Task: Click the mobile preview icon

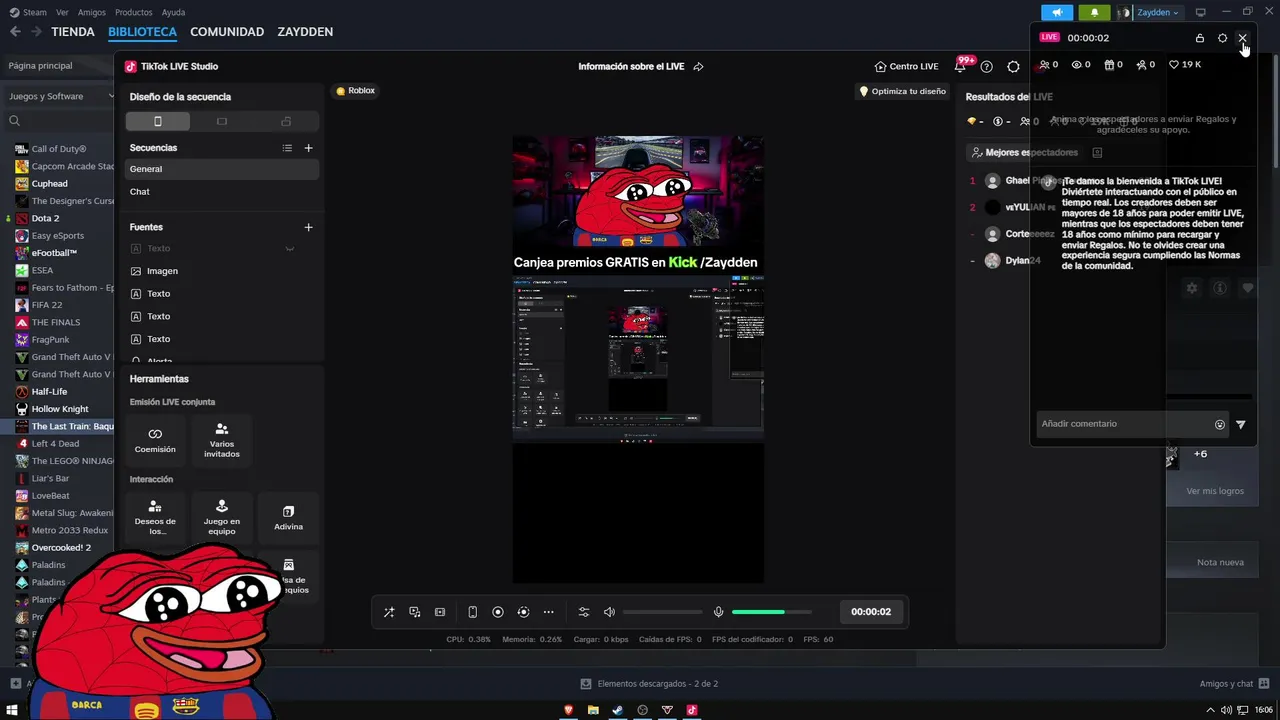Action: pos(473,612)
